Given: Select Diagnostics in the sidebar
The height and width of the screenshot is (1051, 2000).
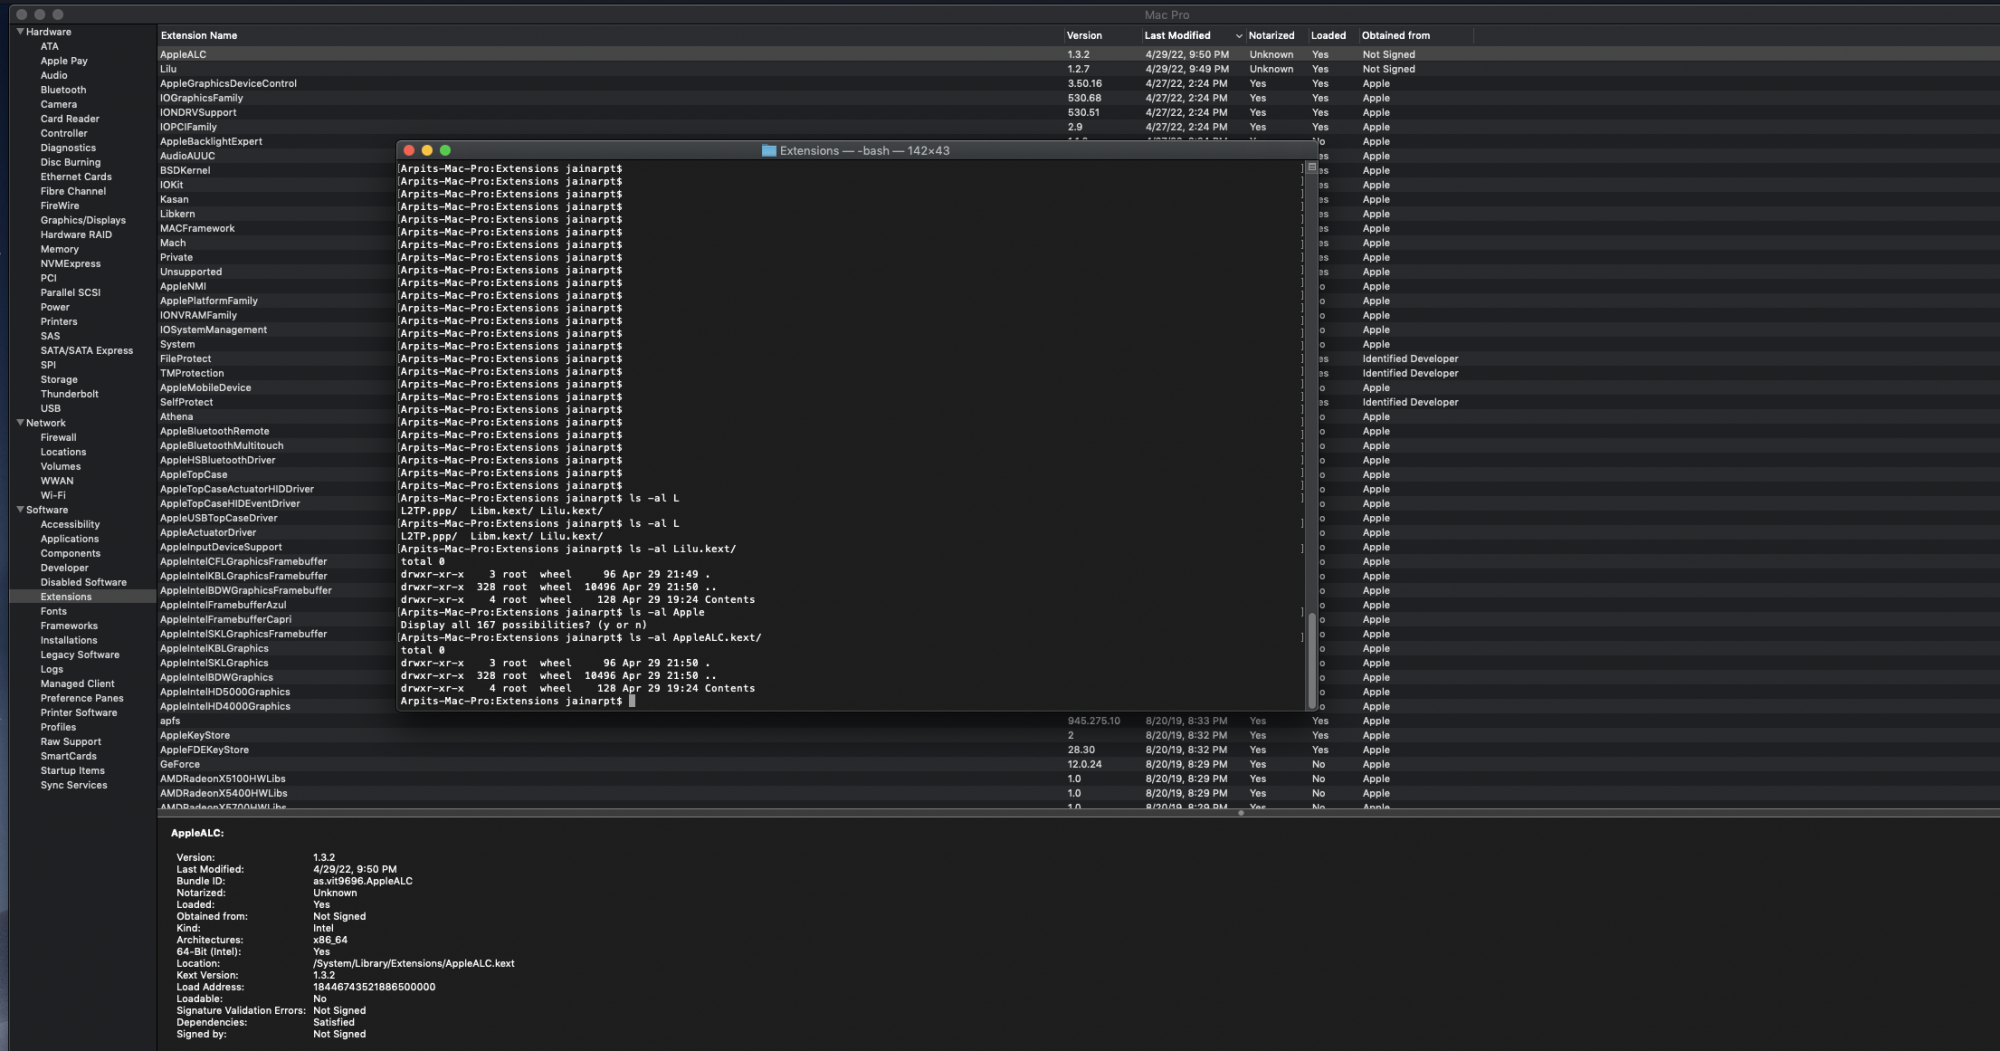Looking at the screenshot, I should (x=68, y=148).
